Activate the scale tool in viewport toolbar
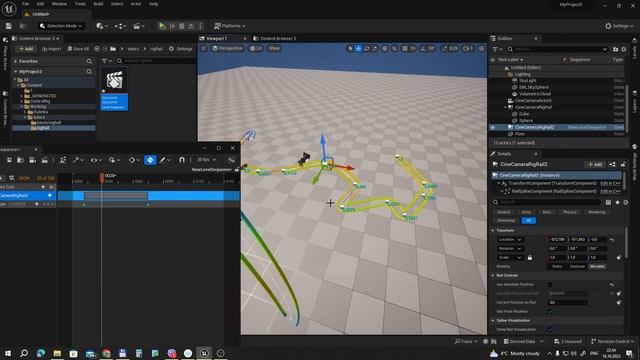The height and width of the screenshot is (360, 640). click(x=375, y=48)
